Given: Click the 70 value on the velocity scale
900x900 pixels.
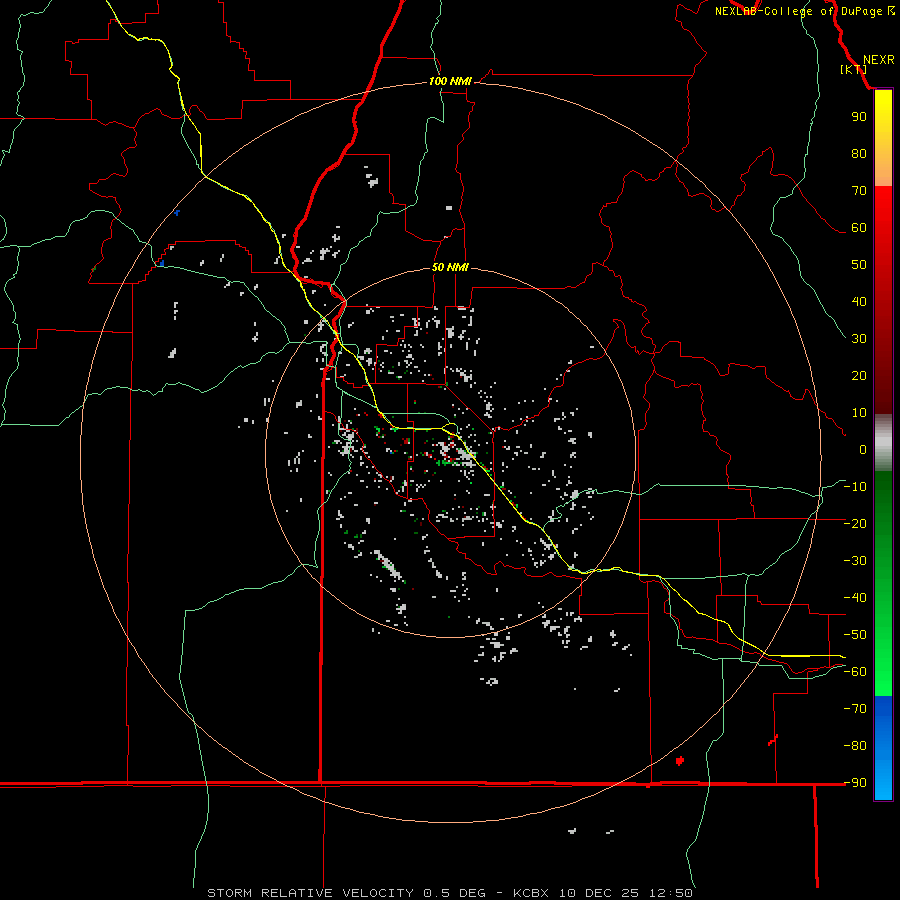Looking at the screenshot, I should pos(859,191).
